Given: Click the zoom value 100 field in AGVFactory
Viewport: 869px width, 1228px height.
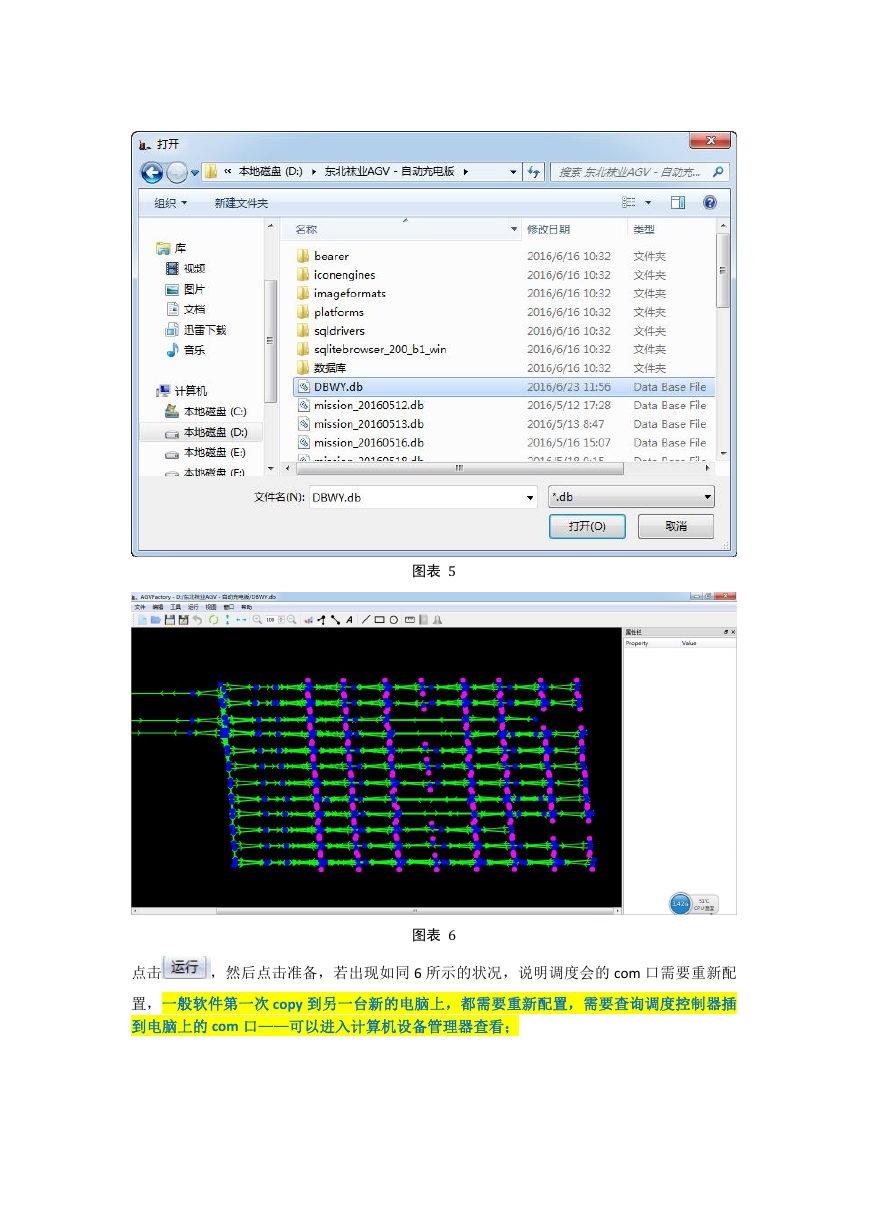Looking at the screenshot, I should 270,620.
